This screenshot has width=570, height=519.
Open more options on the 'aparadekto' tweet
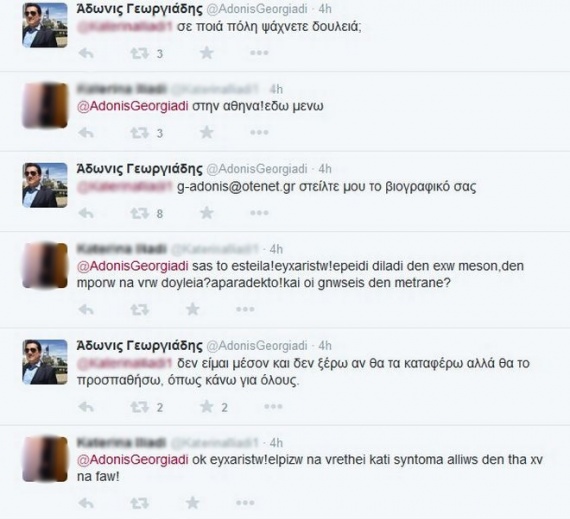pos(245,310)
